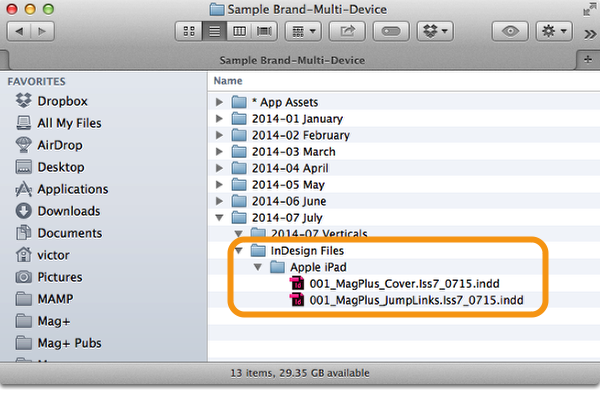This screenshot has height=420, width=600.
Task: Open the Mag+ sidebar folder
Action: (42, 321)
